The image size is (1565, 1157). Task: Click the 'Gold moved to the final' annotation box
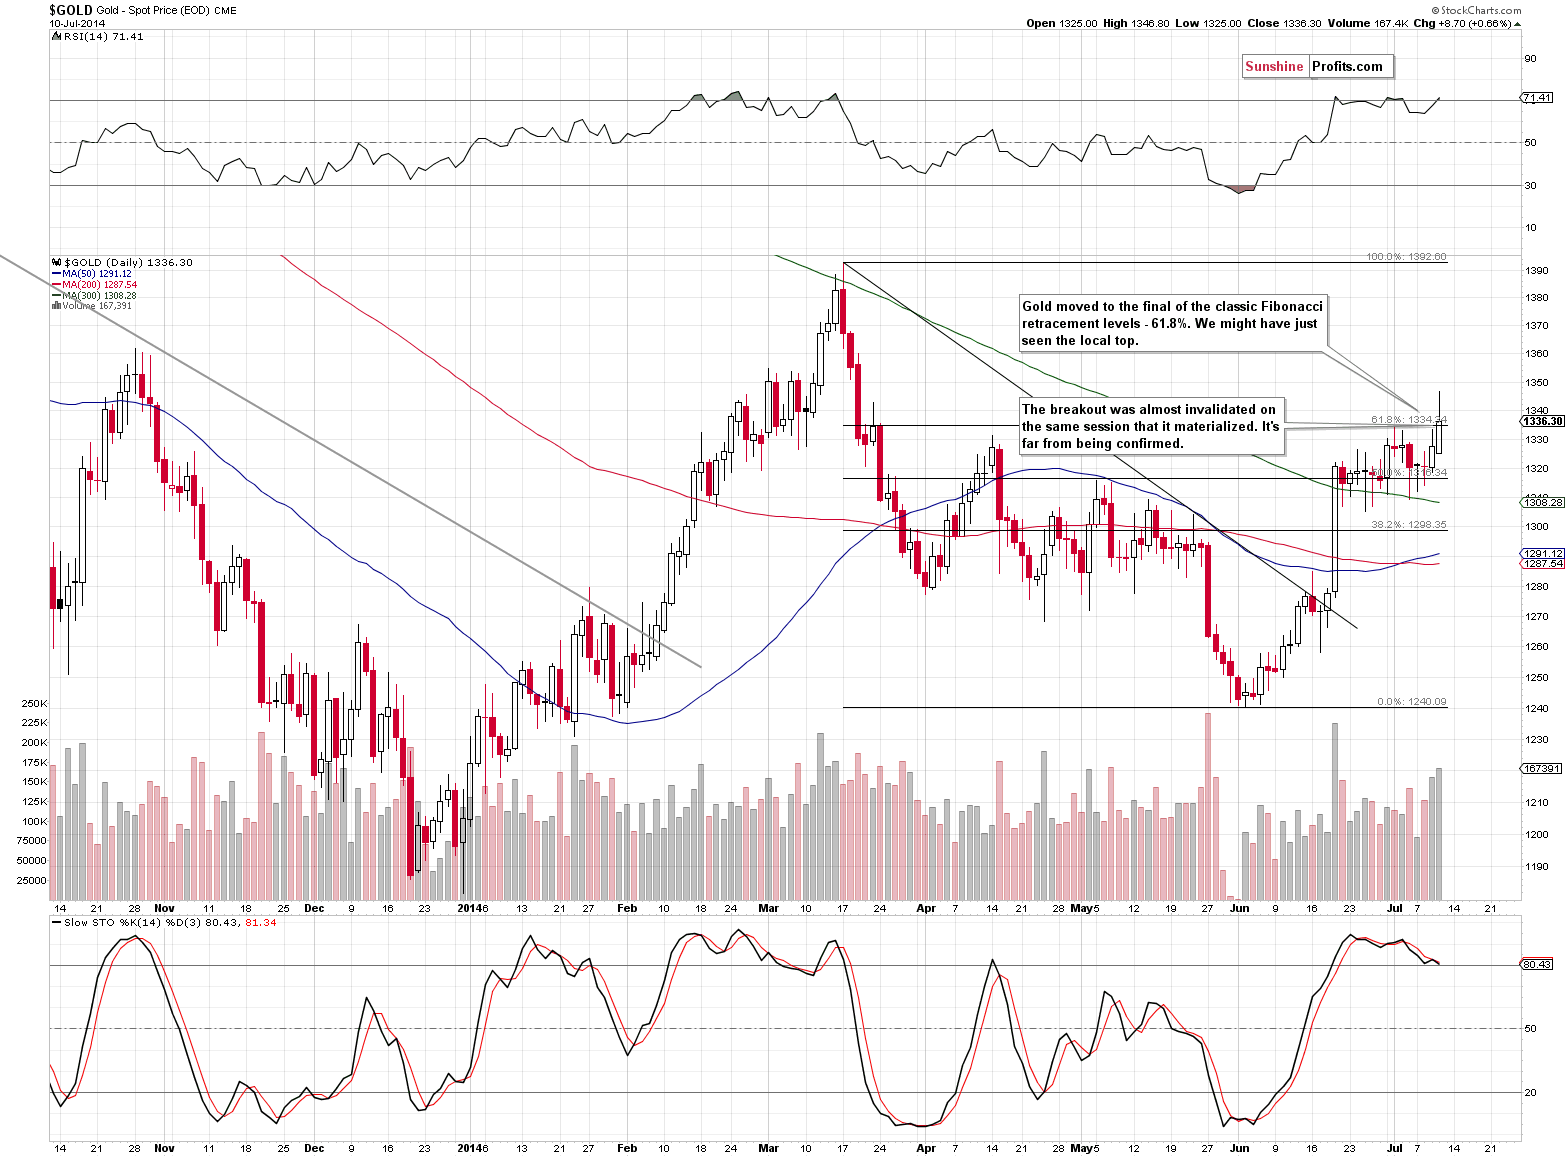pyautogui.click(x=1173, y=323)
